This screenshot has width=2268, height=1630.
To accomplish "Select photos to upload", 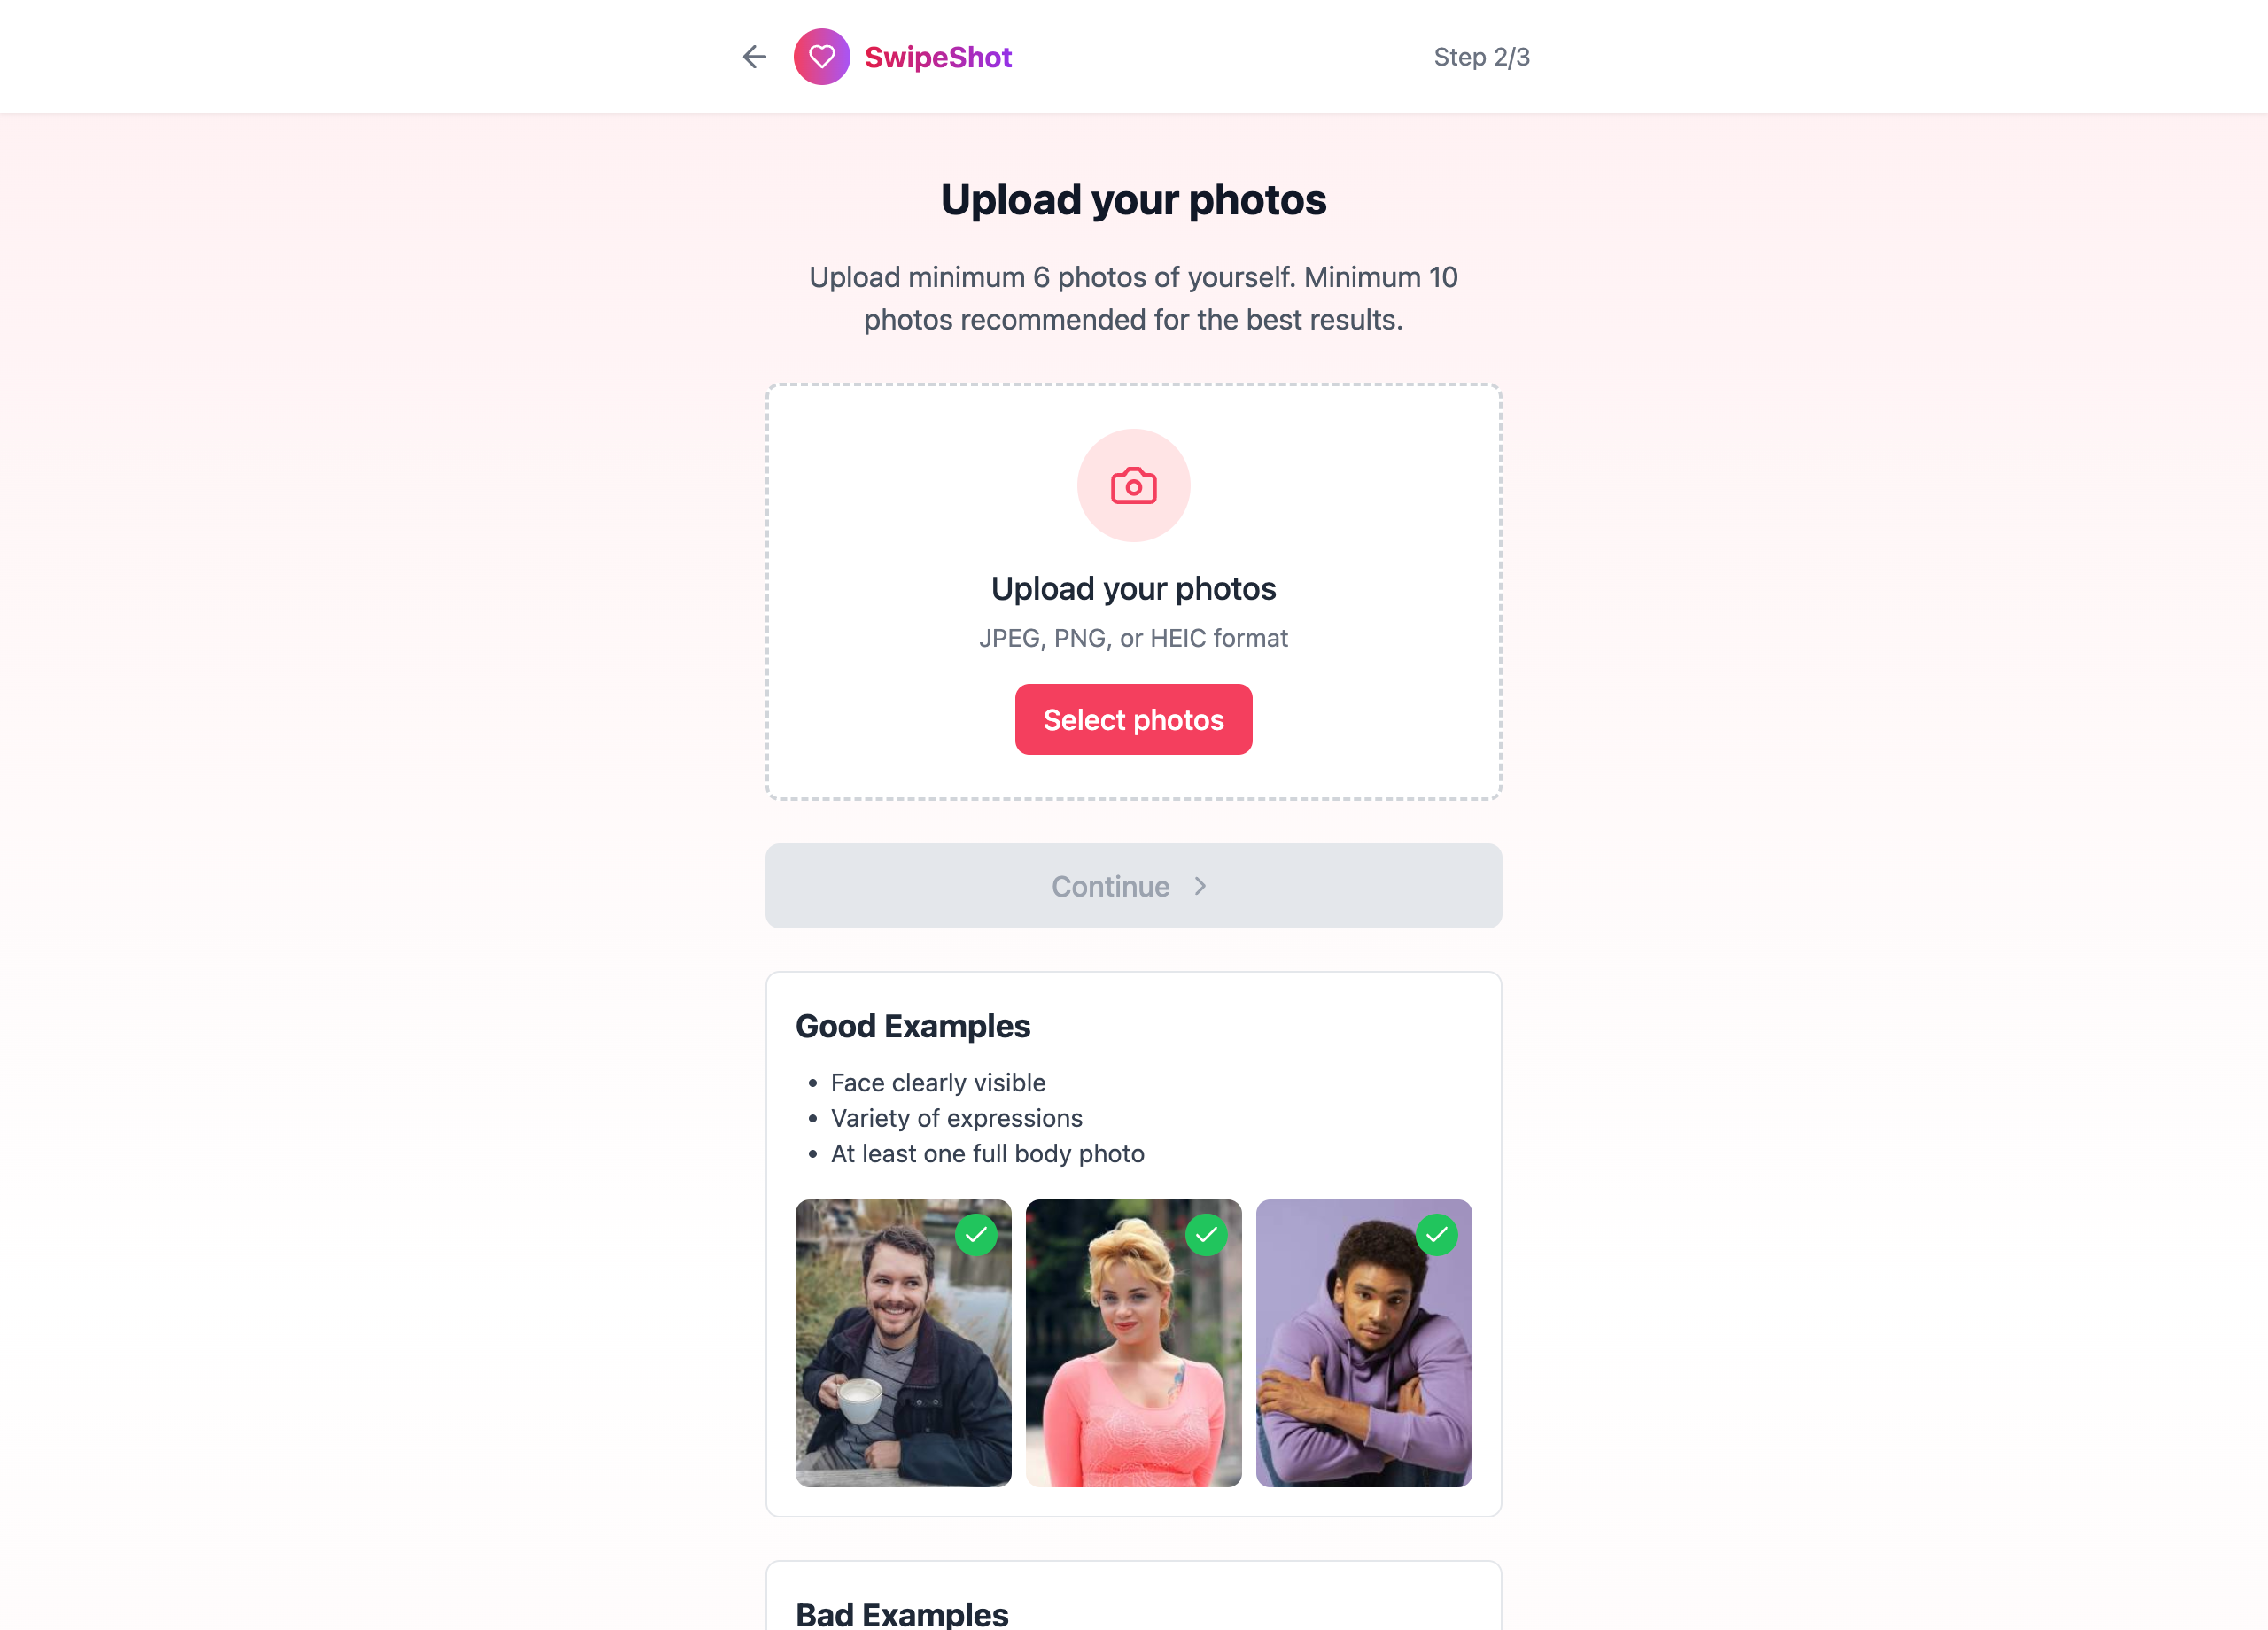I will [1133, 719].
